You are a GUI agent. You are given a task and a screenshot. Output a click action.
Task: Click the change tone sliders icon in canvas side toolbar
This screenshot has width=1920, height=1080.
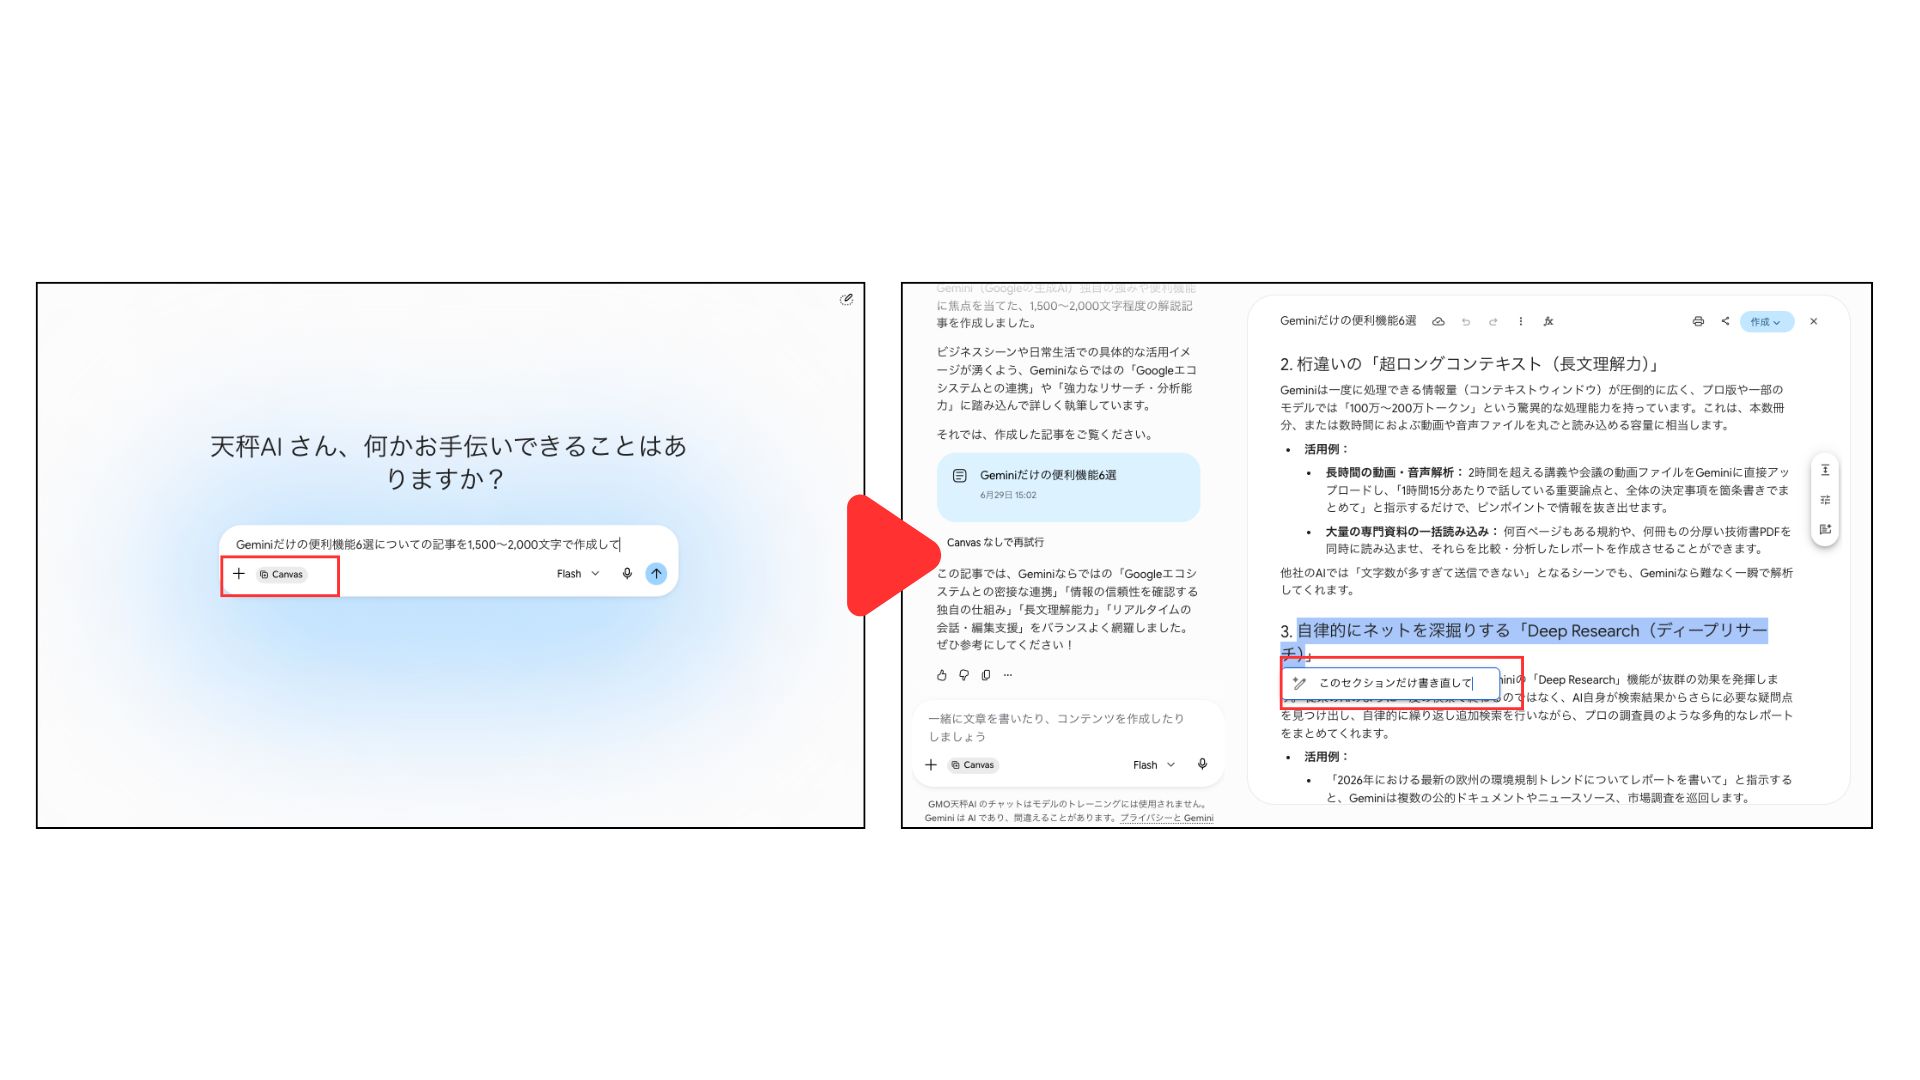(1825, 500)
